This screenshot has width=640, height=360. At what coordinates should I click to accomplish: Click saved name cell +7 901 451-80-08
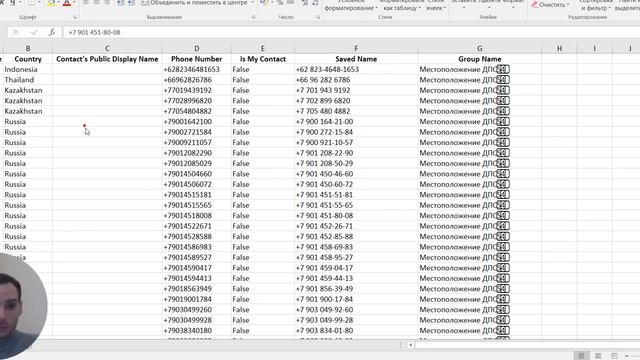coord(356,216)
